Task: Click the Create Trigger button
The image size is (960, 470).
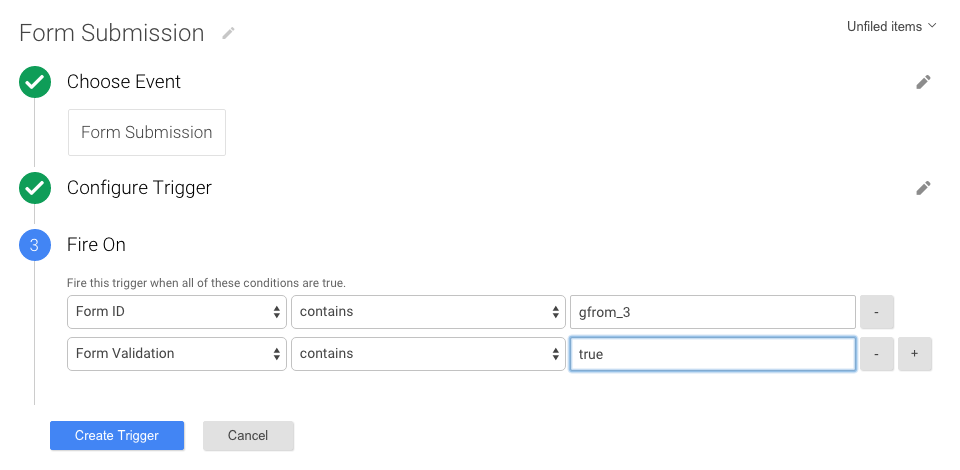Action: [117, 435]
